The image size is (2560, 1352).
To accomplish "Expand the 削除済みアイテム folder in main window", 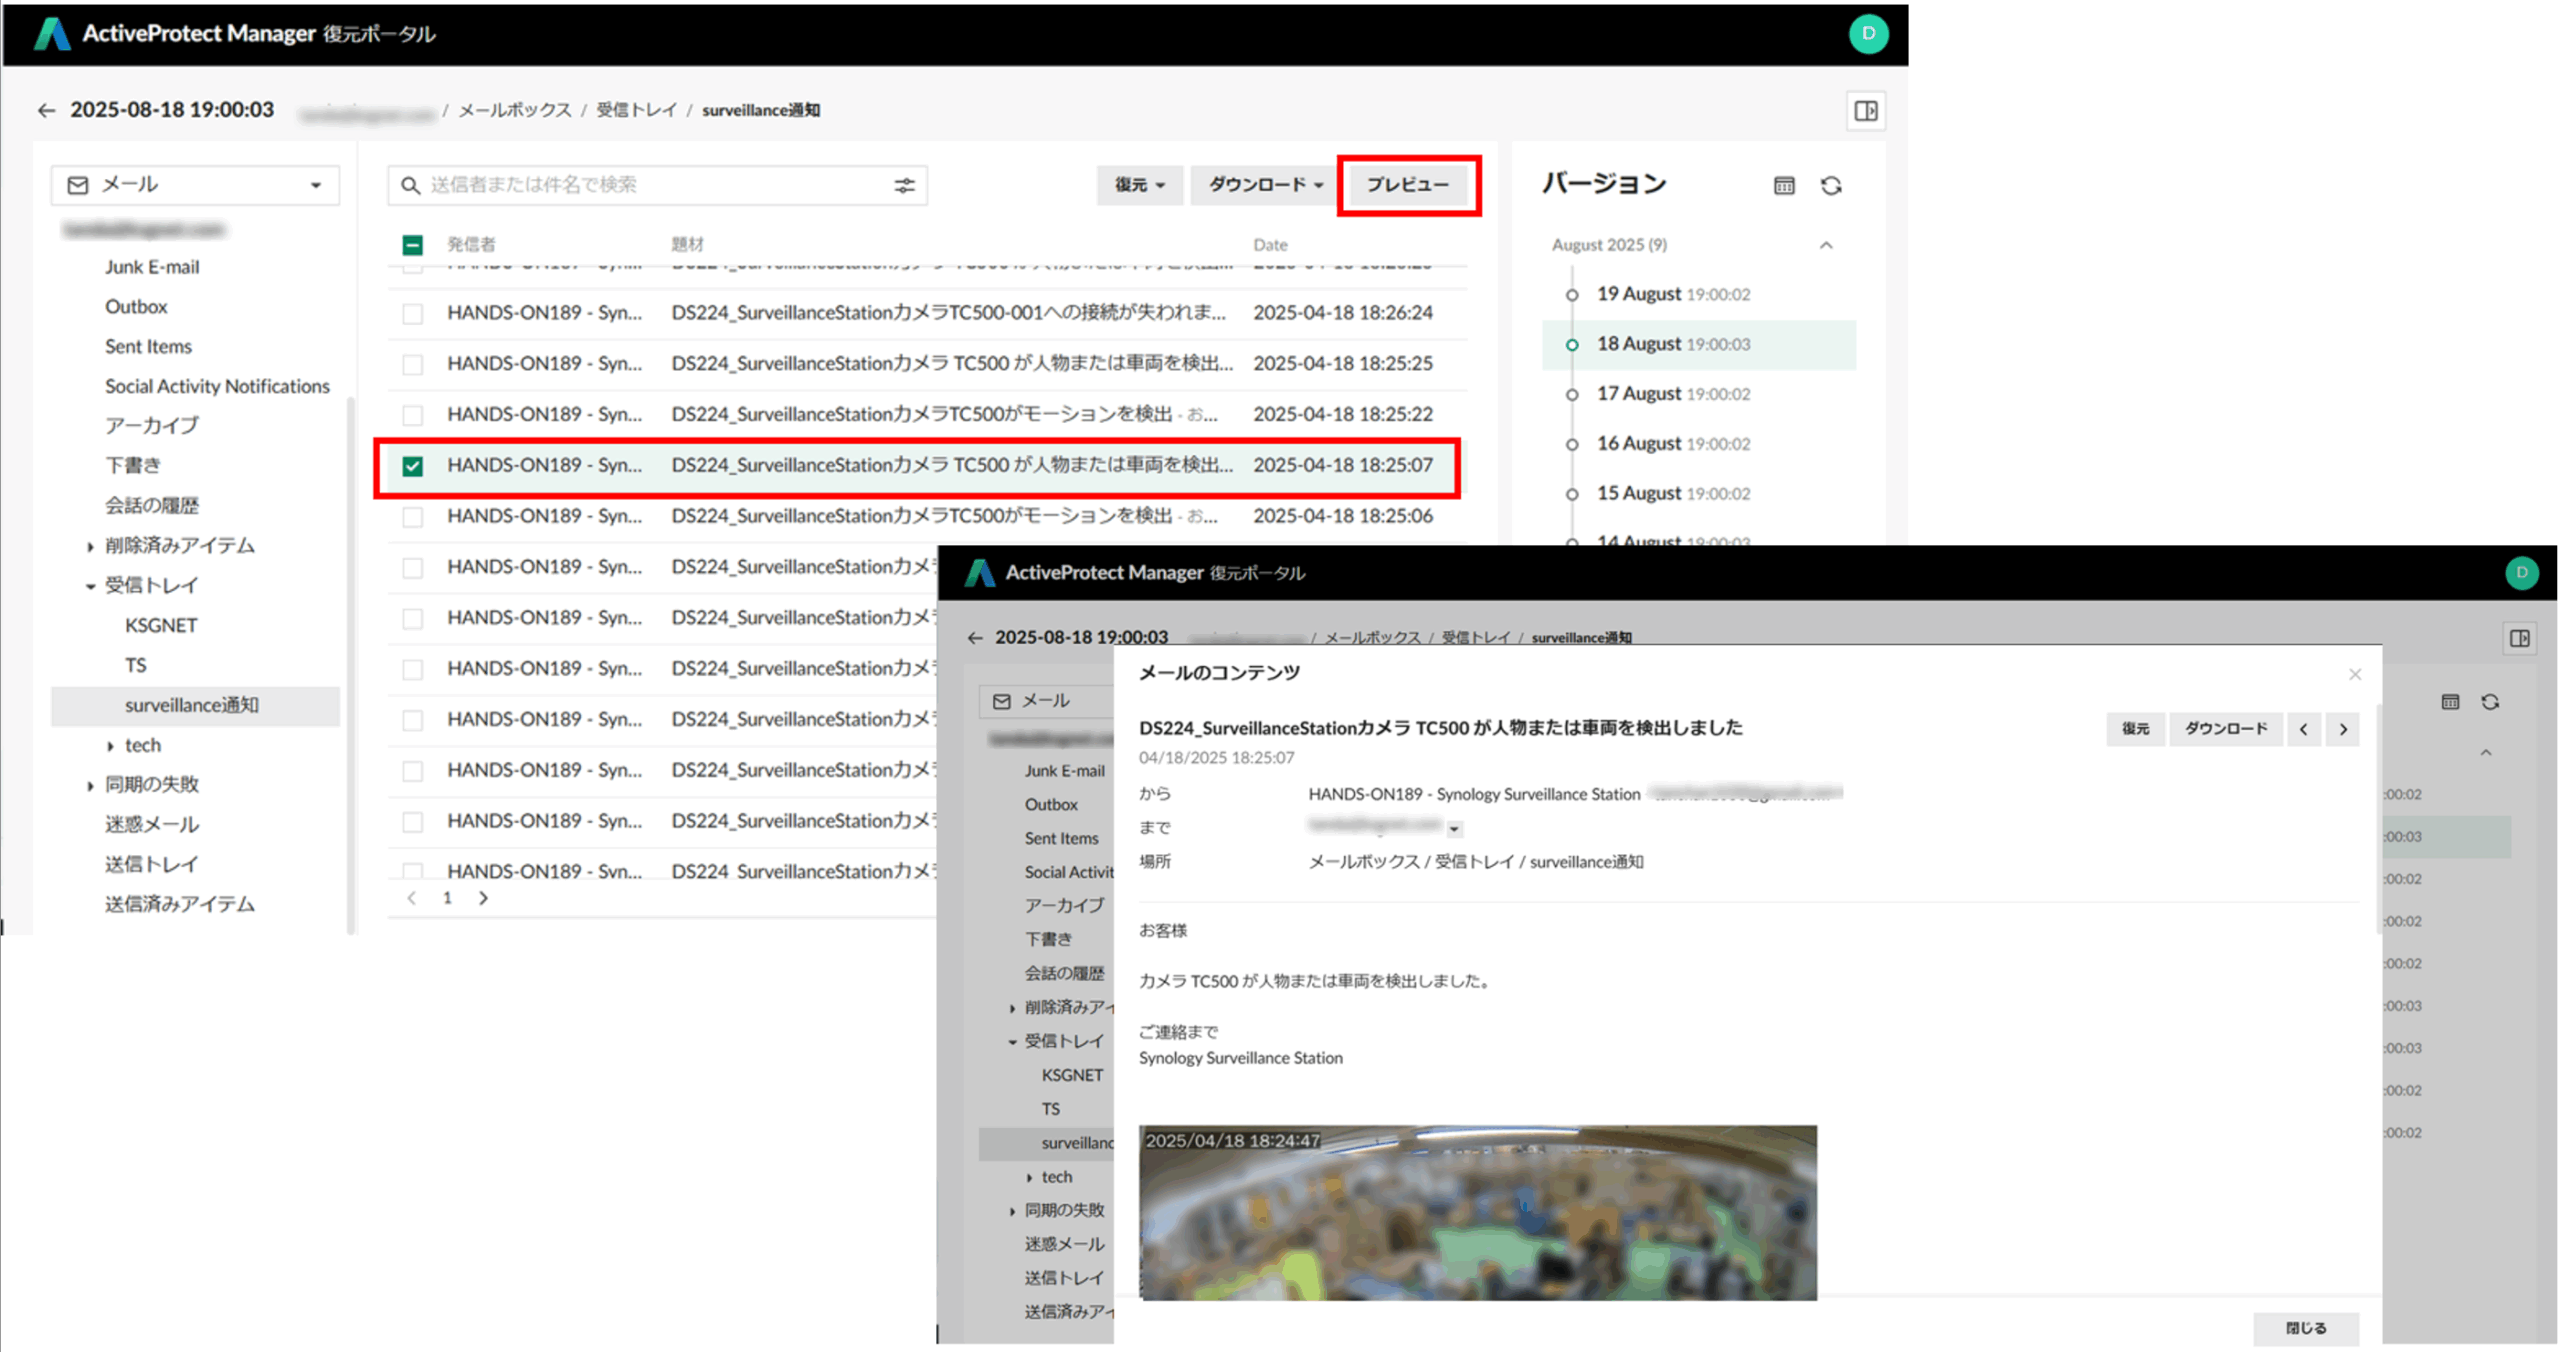I will coord(90,546).
